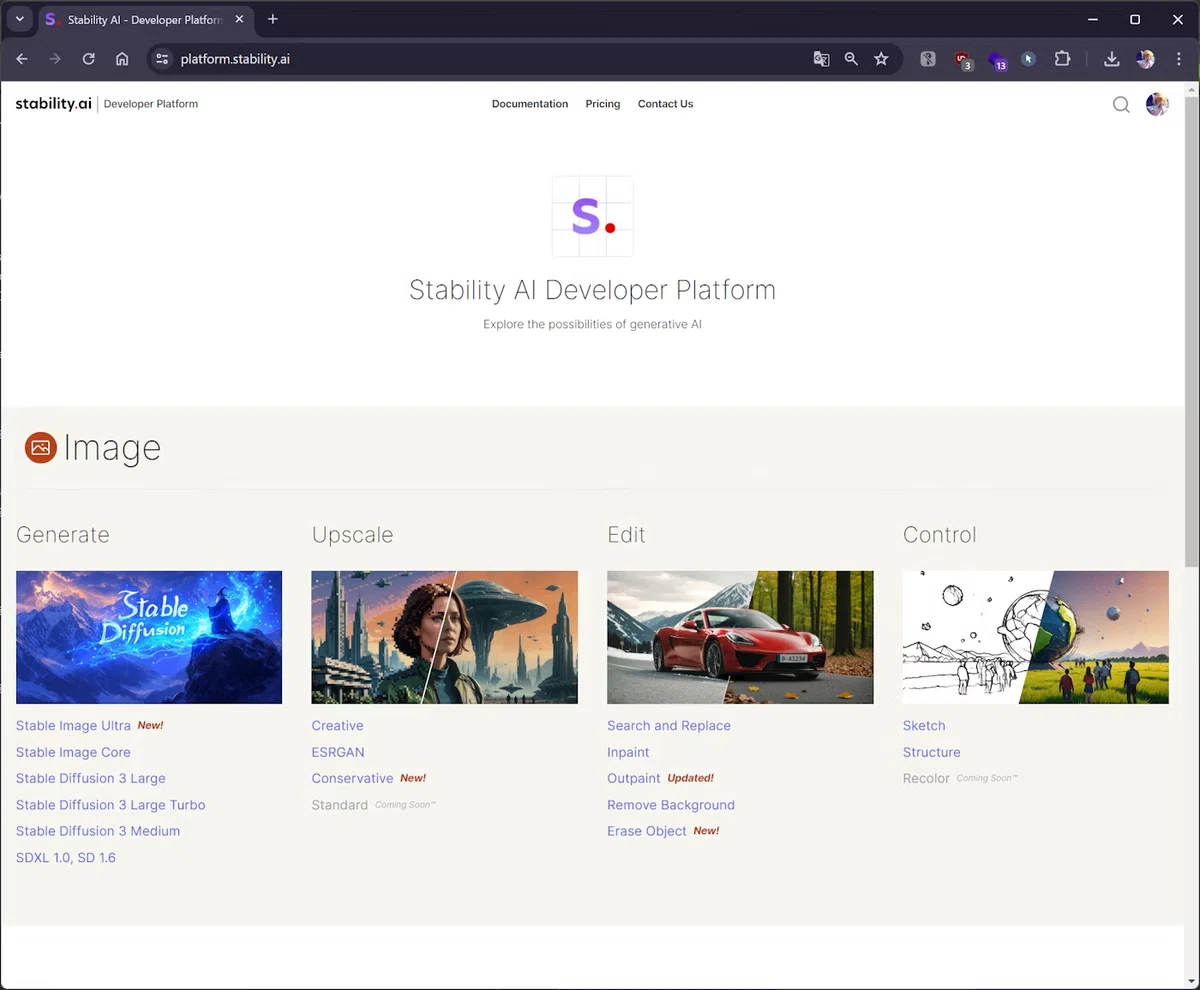Screen dimensions: 1200x990
Task: Open the Structure control link
Action: point(932,752)
